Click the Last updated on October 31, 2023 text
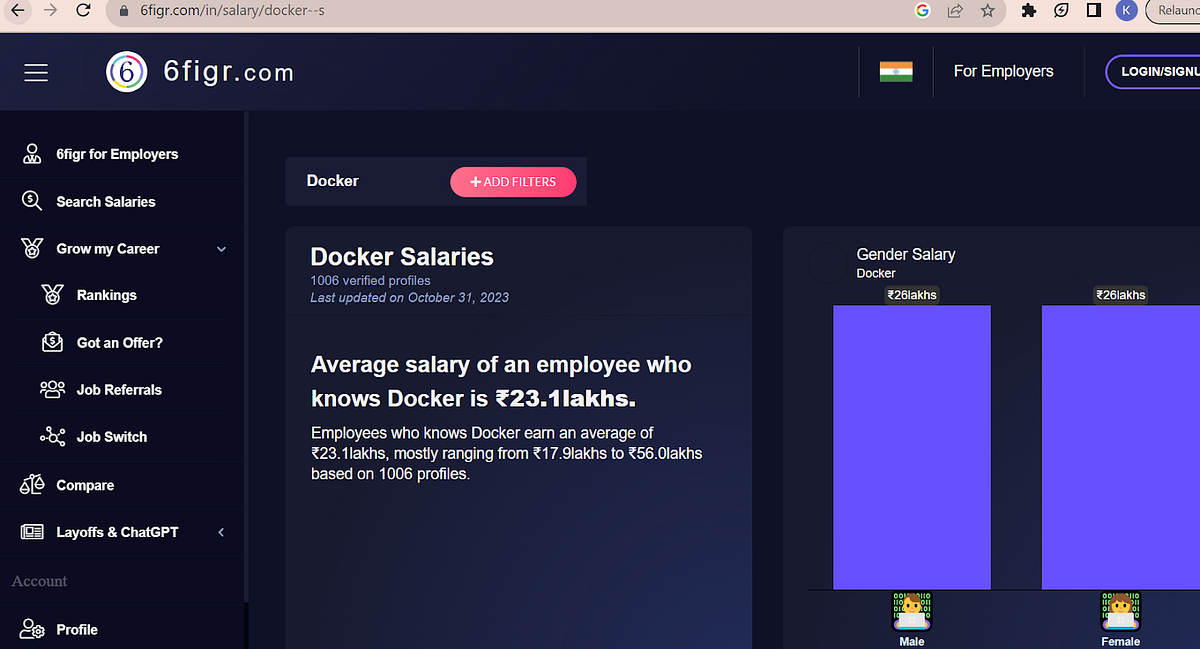1200x649 pixels. (x=410, y=297)
